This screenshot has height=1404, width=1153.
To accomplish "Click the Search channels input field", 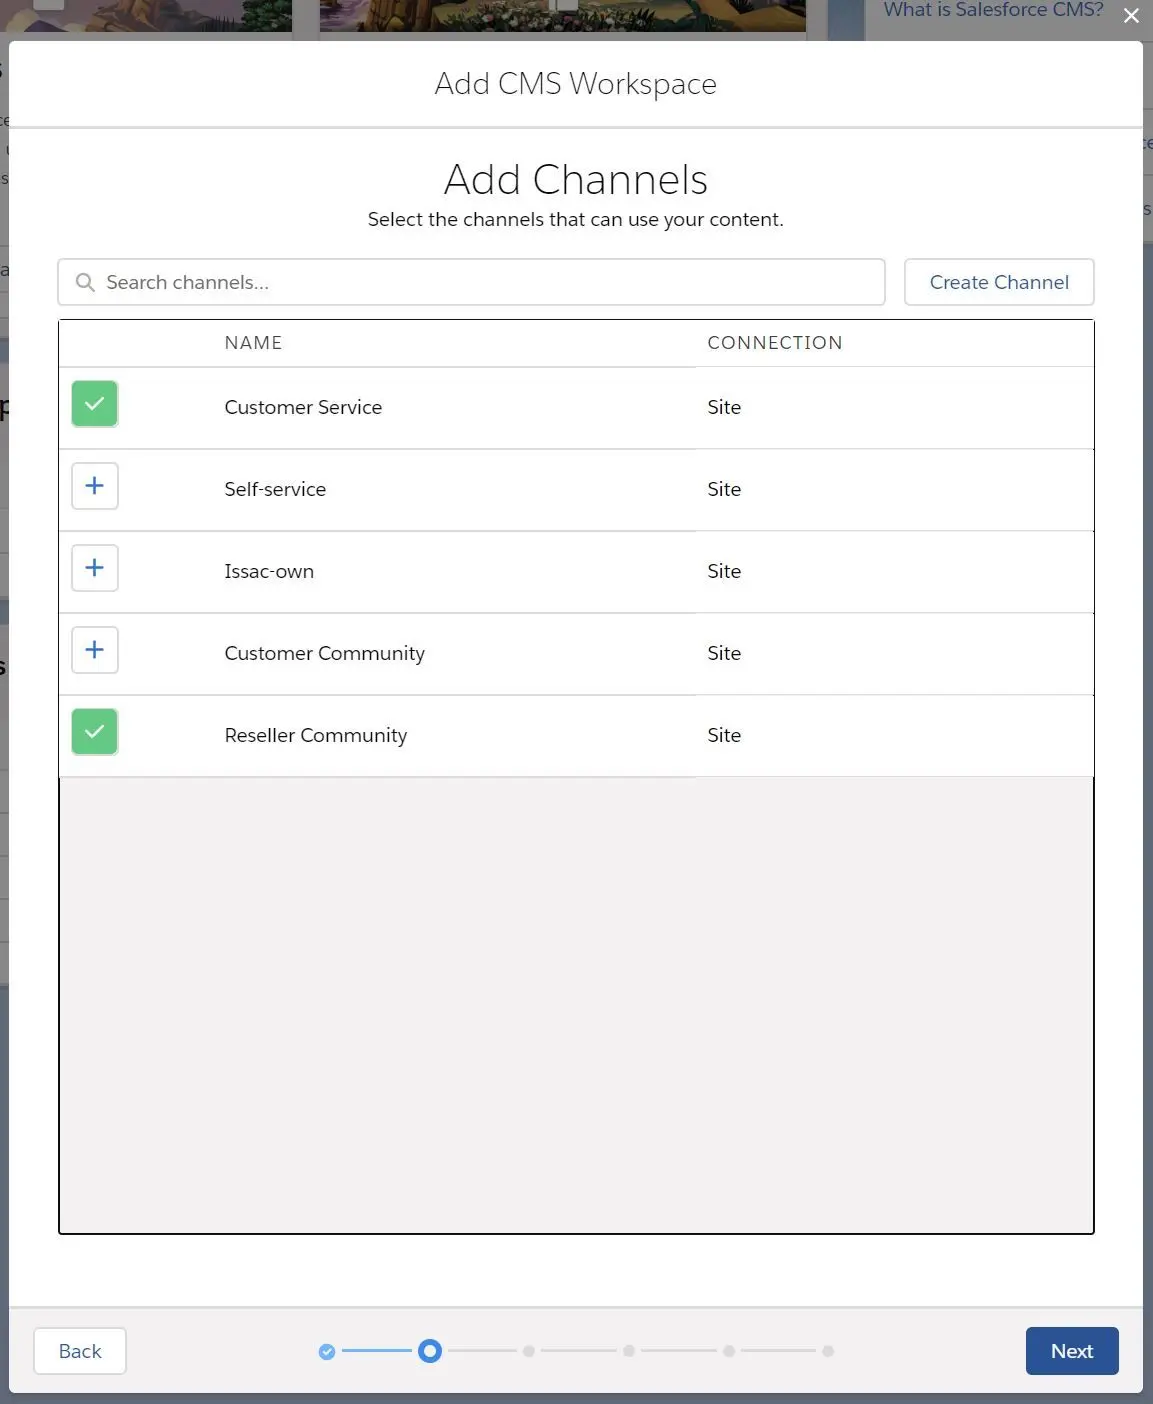I will click(x=471, y=282).
